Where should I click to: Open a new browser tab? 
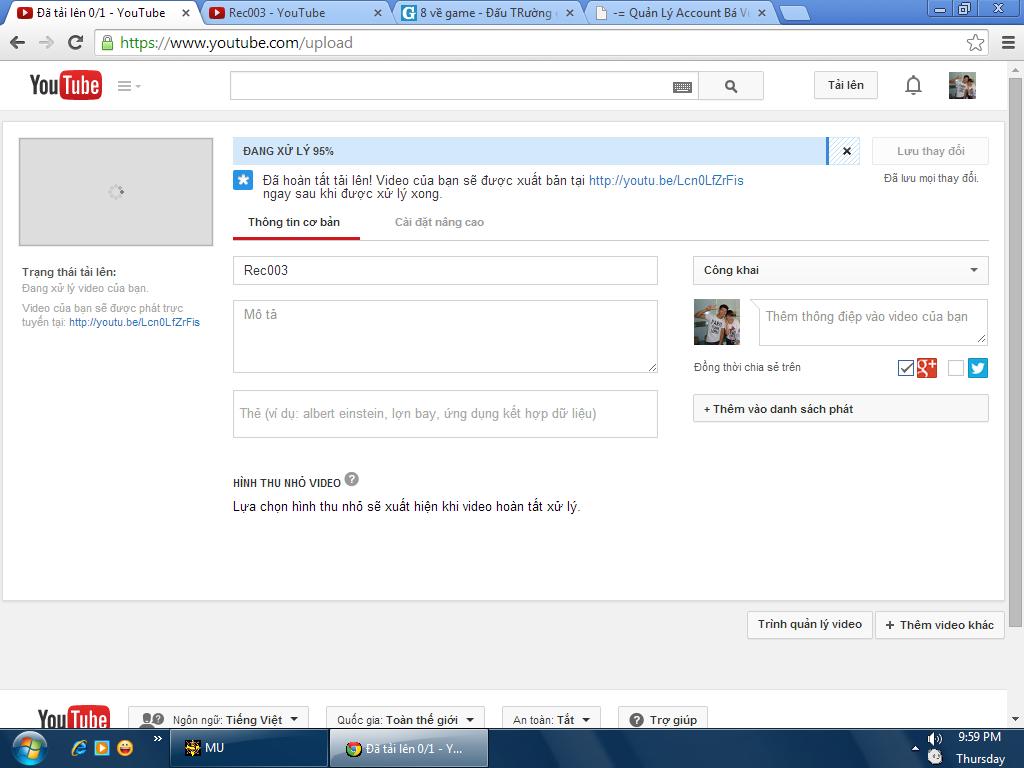(x=794, y=14)
